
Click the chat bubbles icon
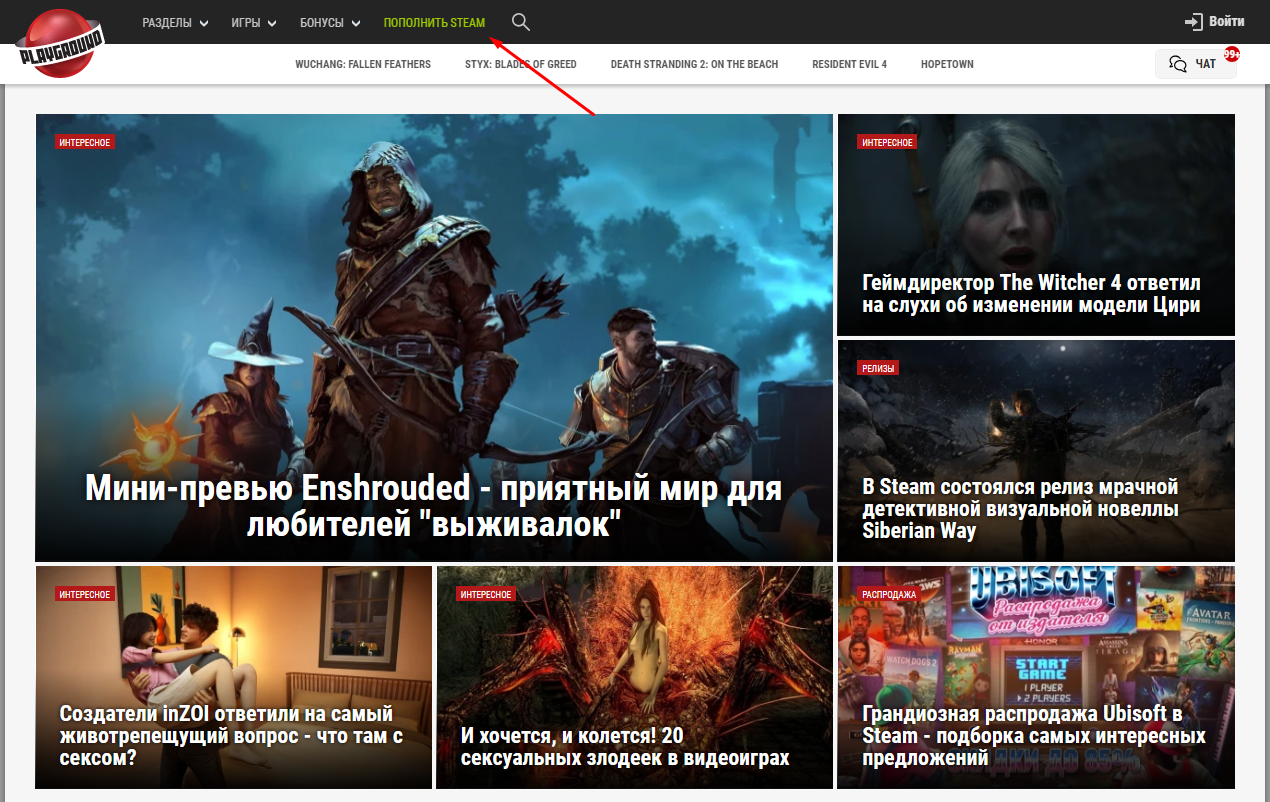(x=1178, y=64)
